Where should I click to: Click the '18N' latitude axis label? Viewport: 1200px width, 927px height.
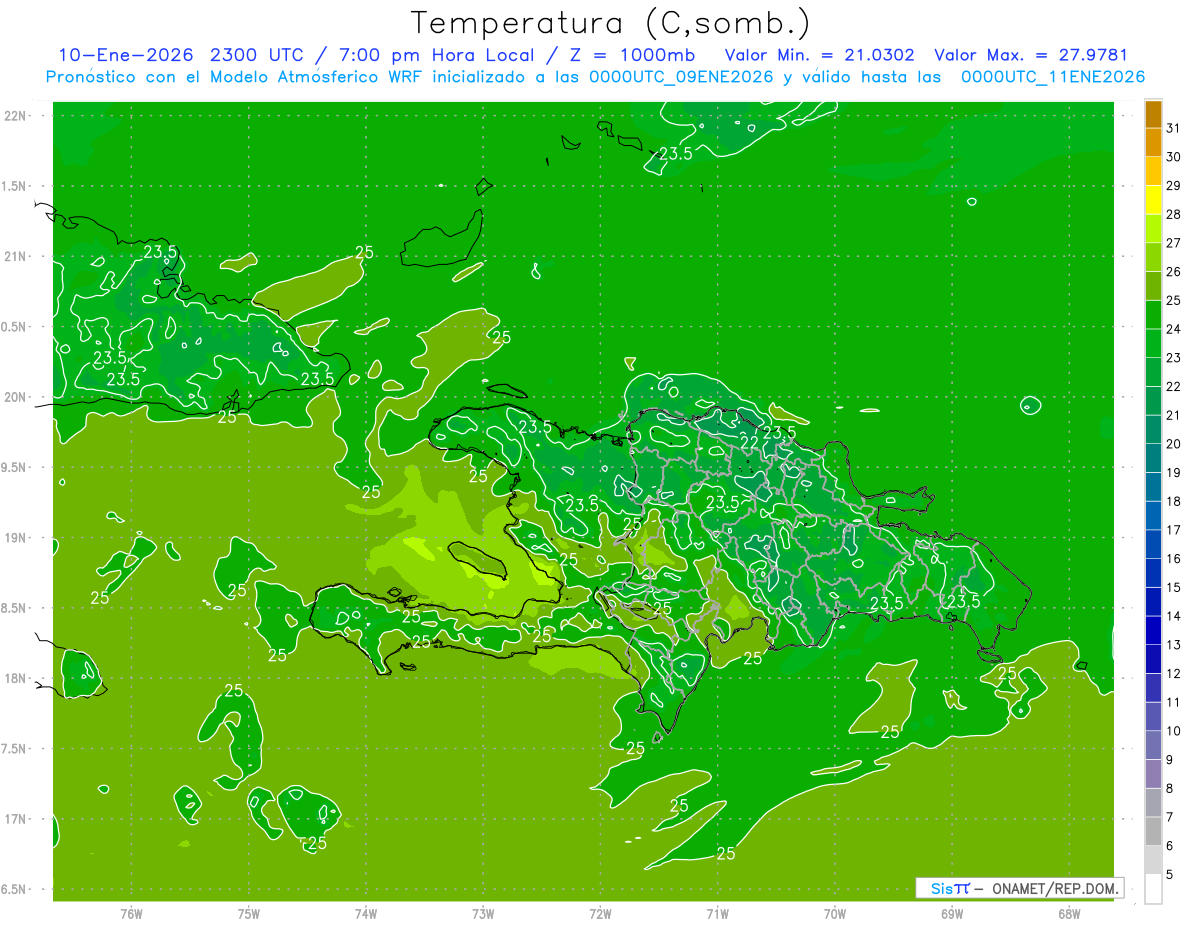pyautogui.click(x=17, y=678)
